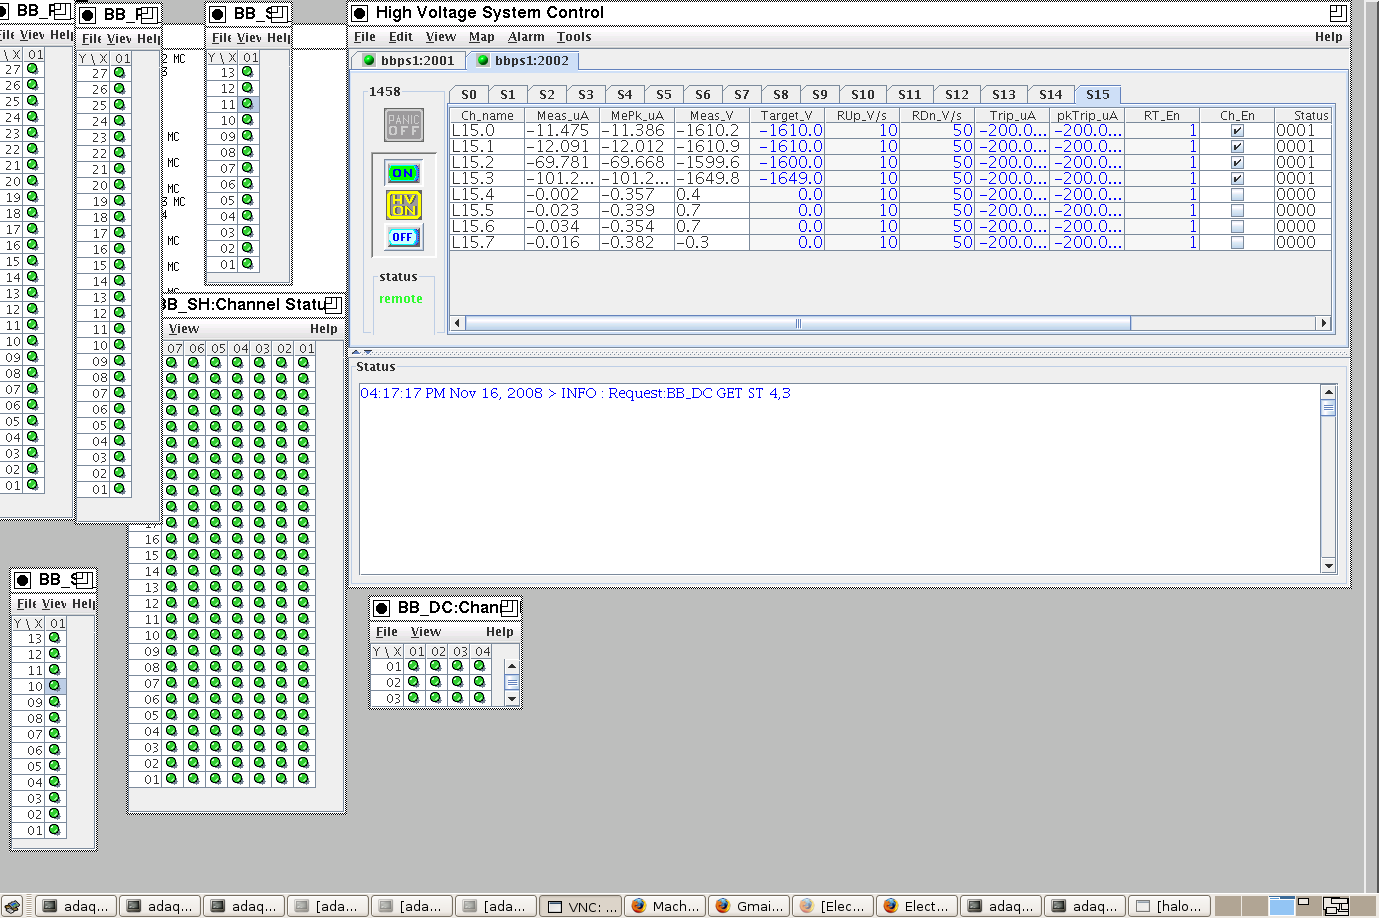Click BB_SH channel LED row 16 column 04
1379x918 pixels.
[238, 539]
